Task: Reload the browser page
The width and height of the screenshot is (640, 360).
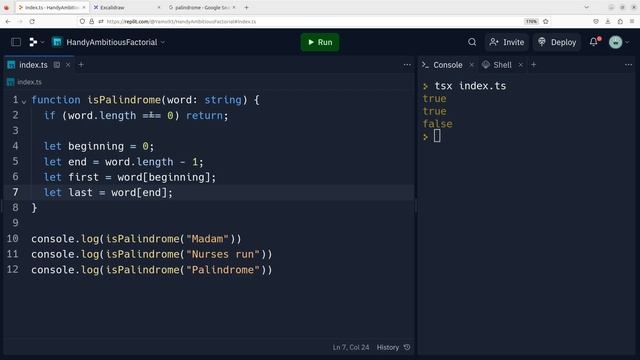Action: (32, 21)
